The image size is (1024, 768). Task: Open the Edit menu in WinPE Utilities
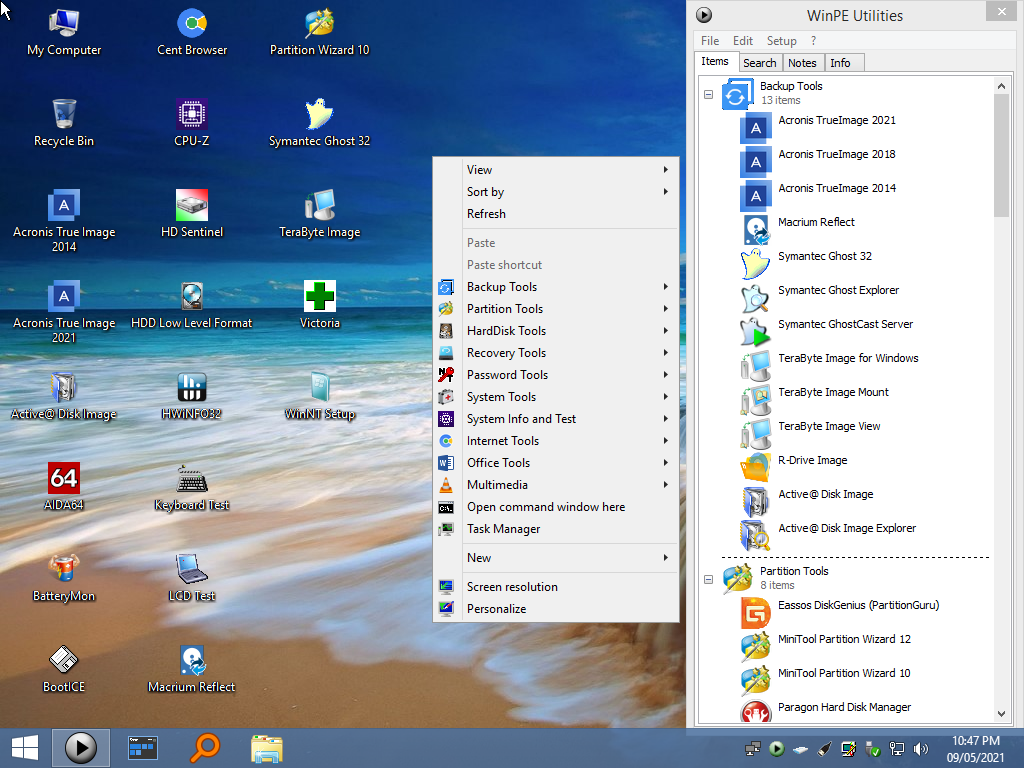tap(743, 40)
